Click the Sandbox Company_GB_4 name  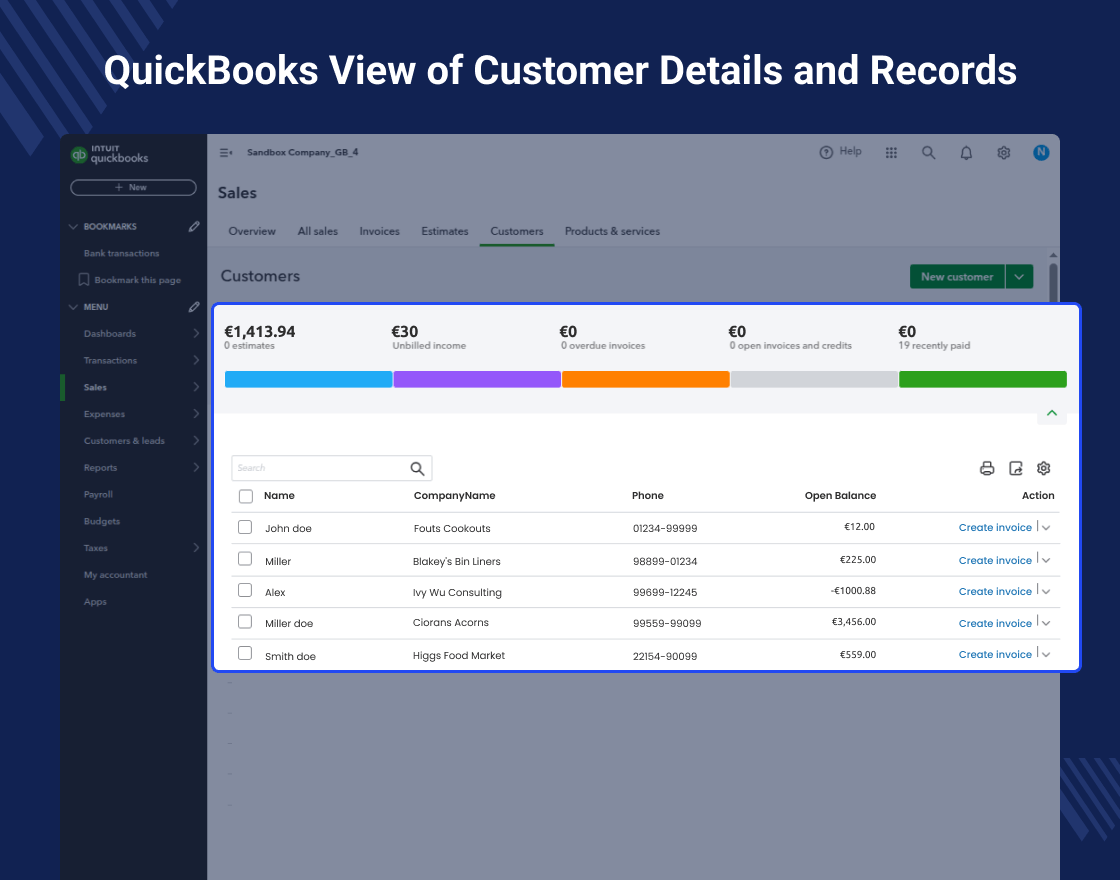303,152
